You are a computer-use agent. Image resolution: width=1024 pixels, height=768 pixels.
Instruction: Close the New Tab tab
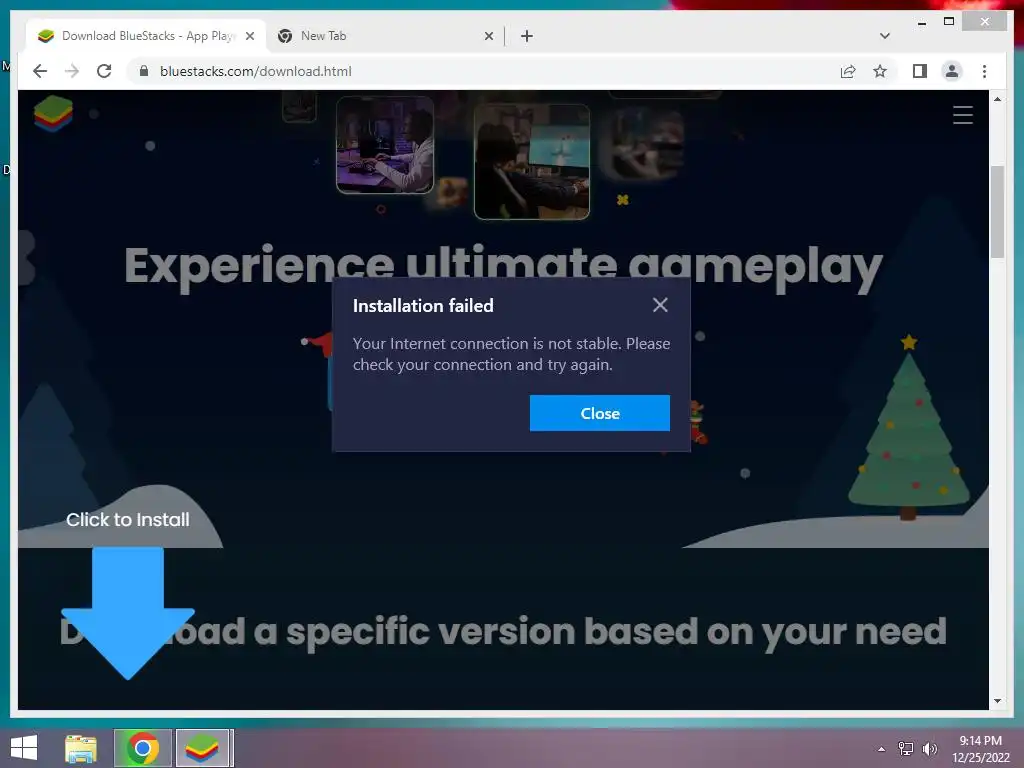click(x=488, y=36)
